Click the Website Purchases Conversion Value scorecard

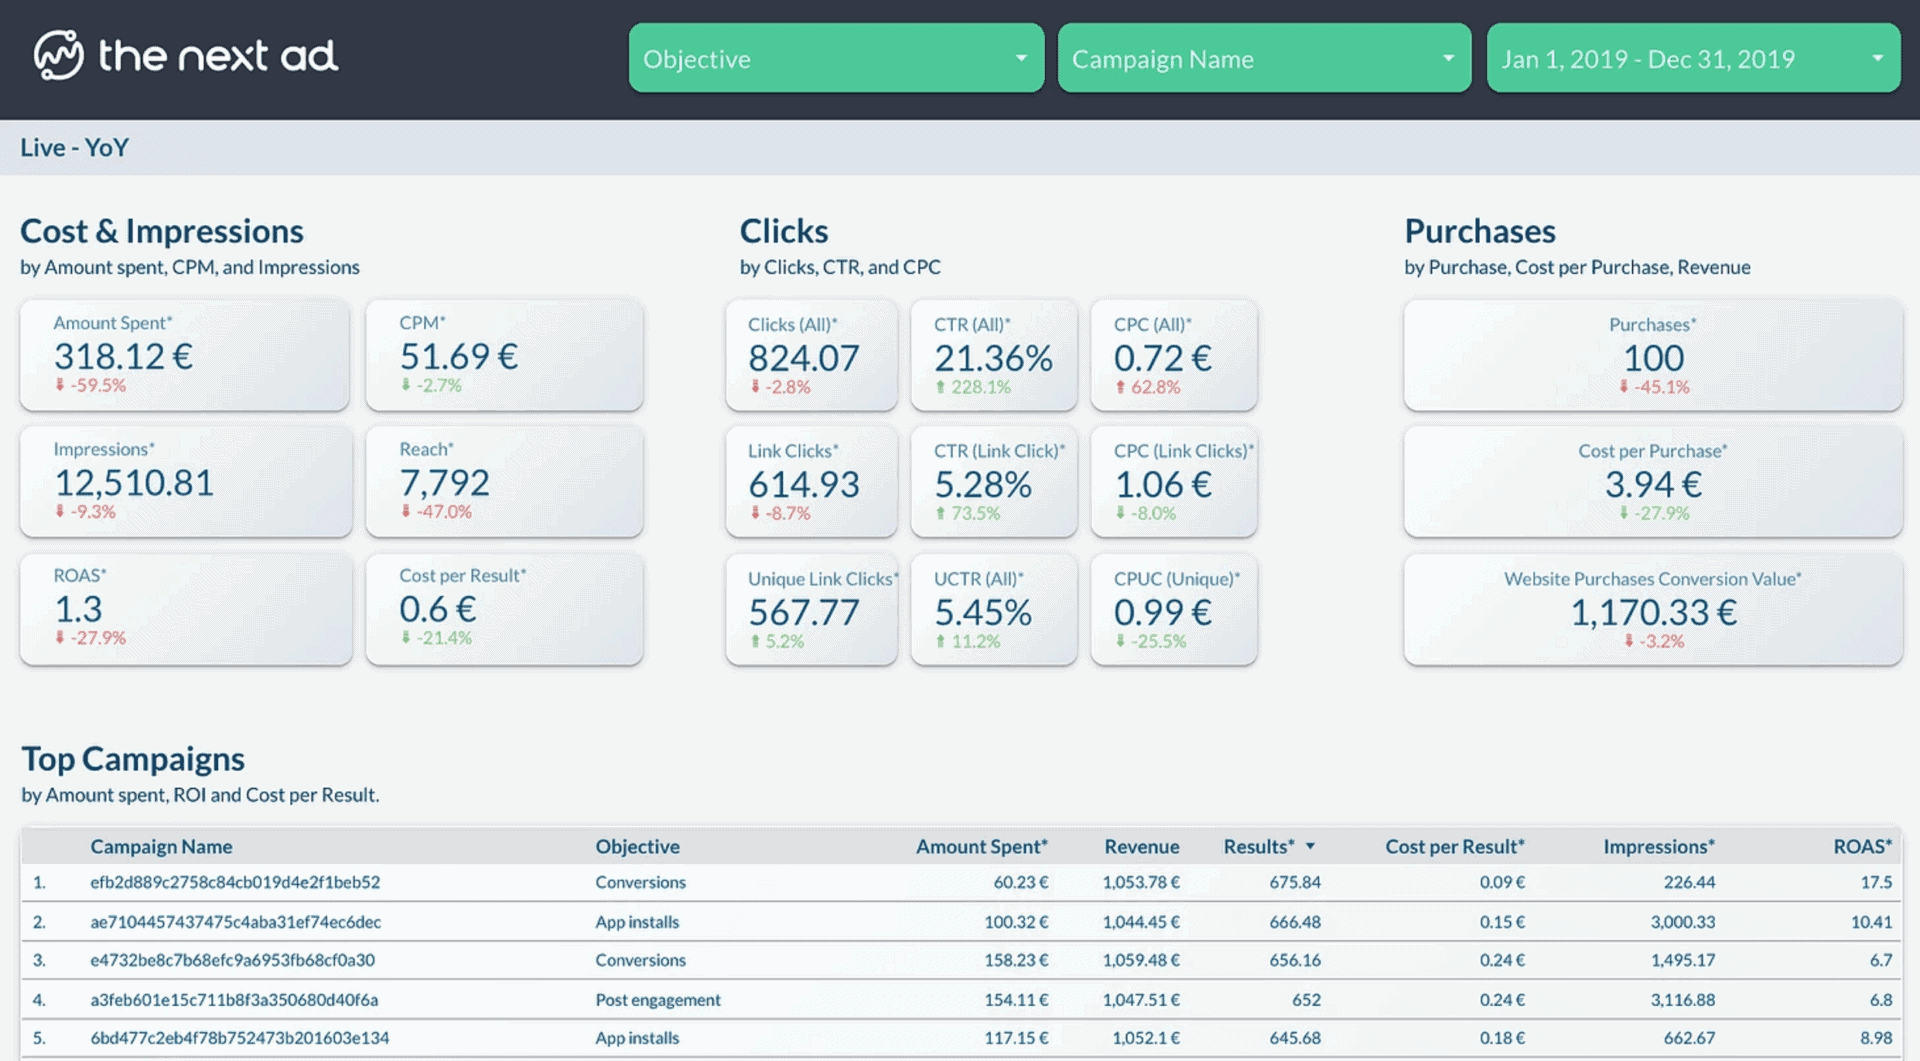click(x=1652, y=609)
